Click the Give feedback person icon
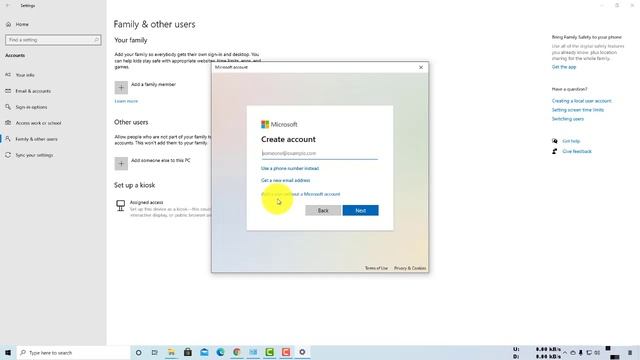 coord(555,151)
